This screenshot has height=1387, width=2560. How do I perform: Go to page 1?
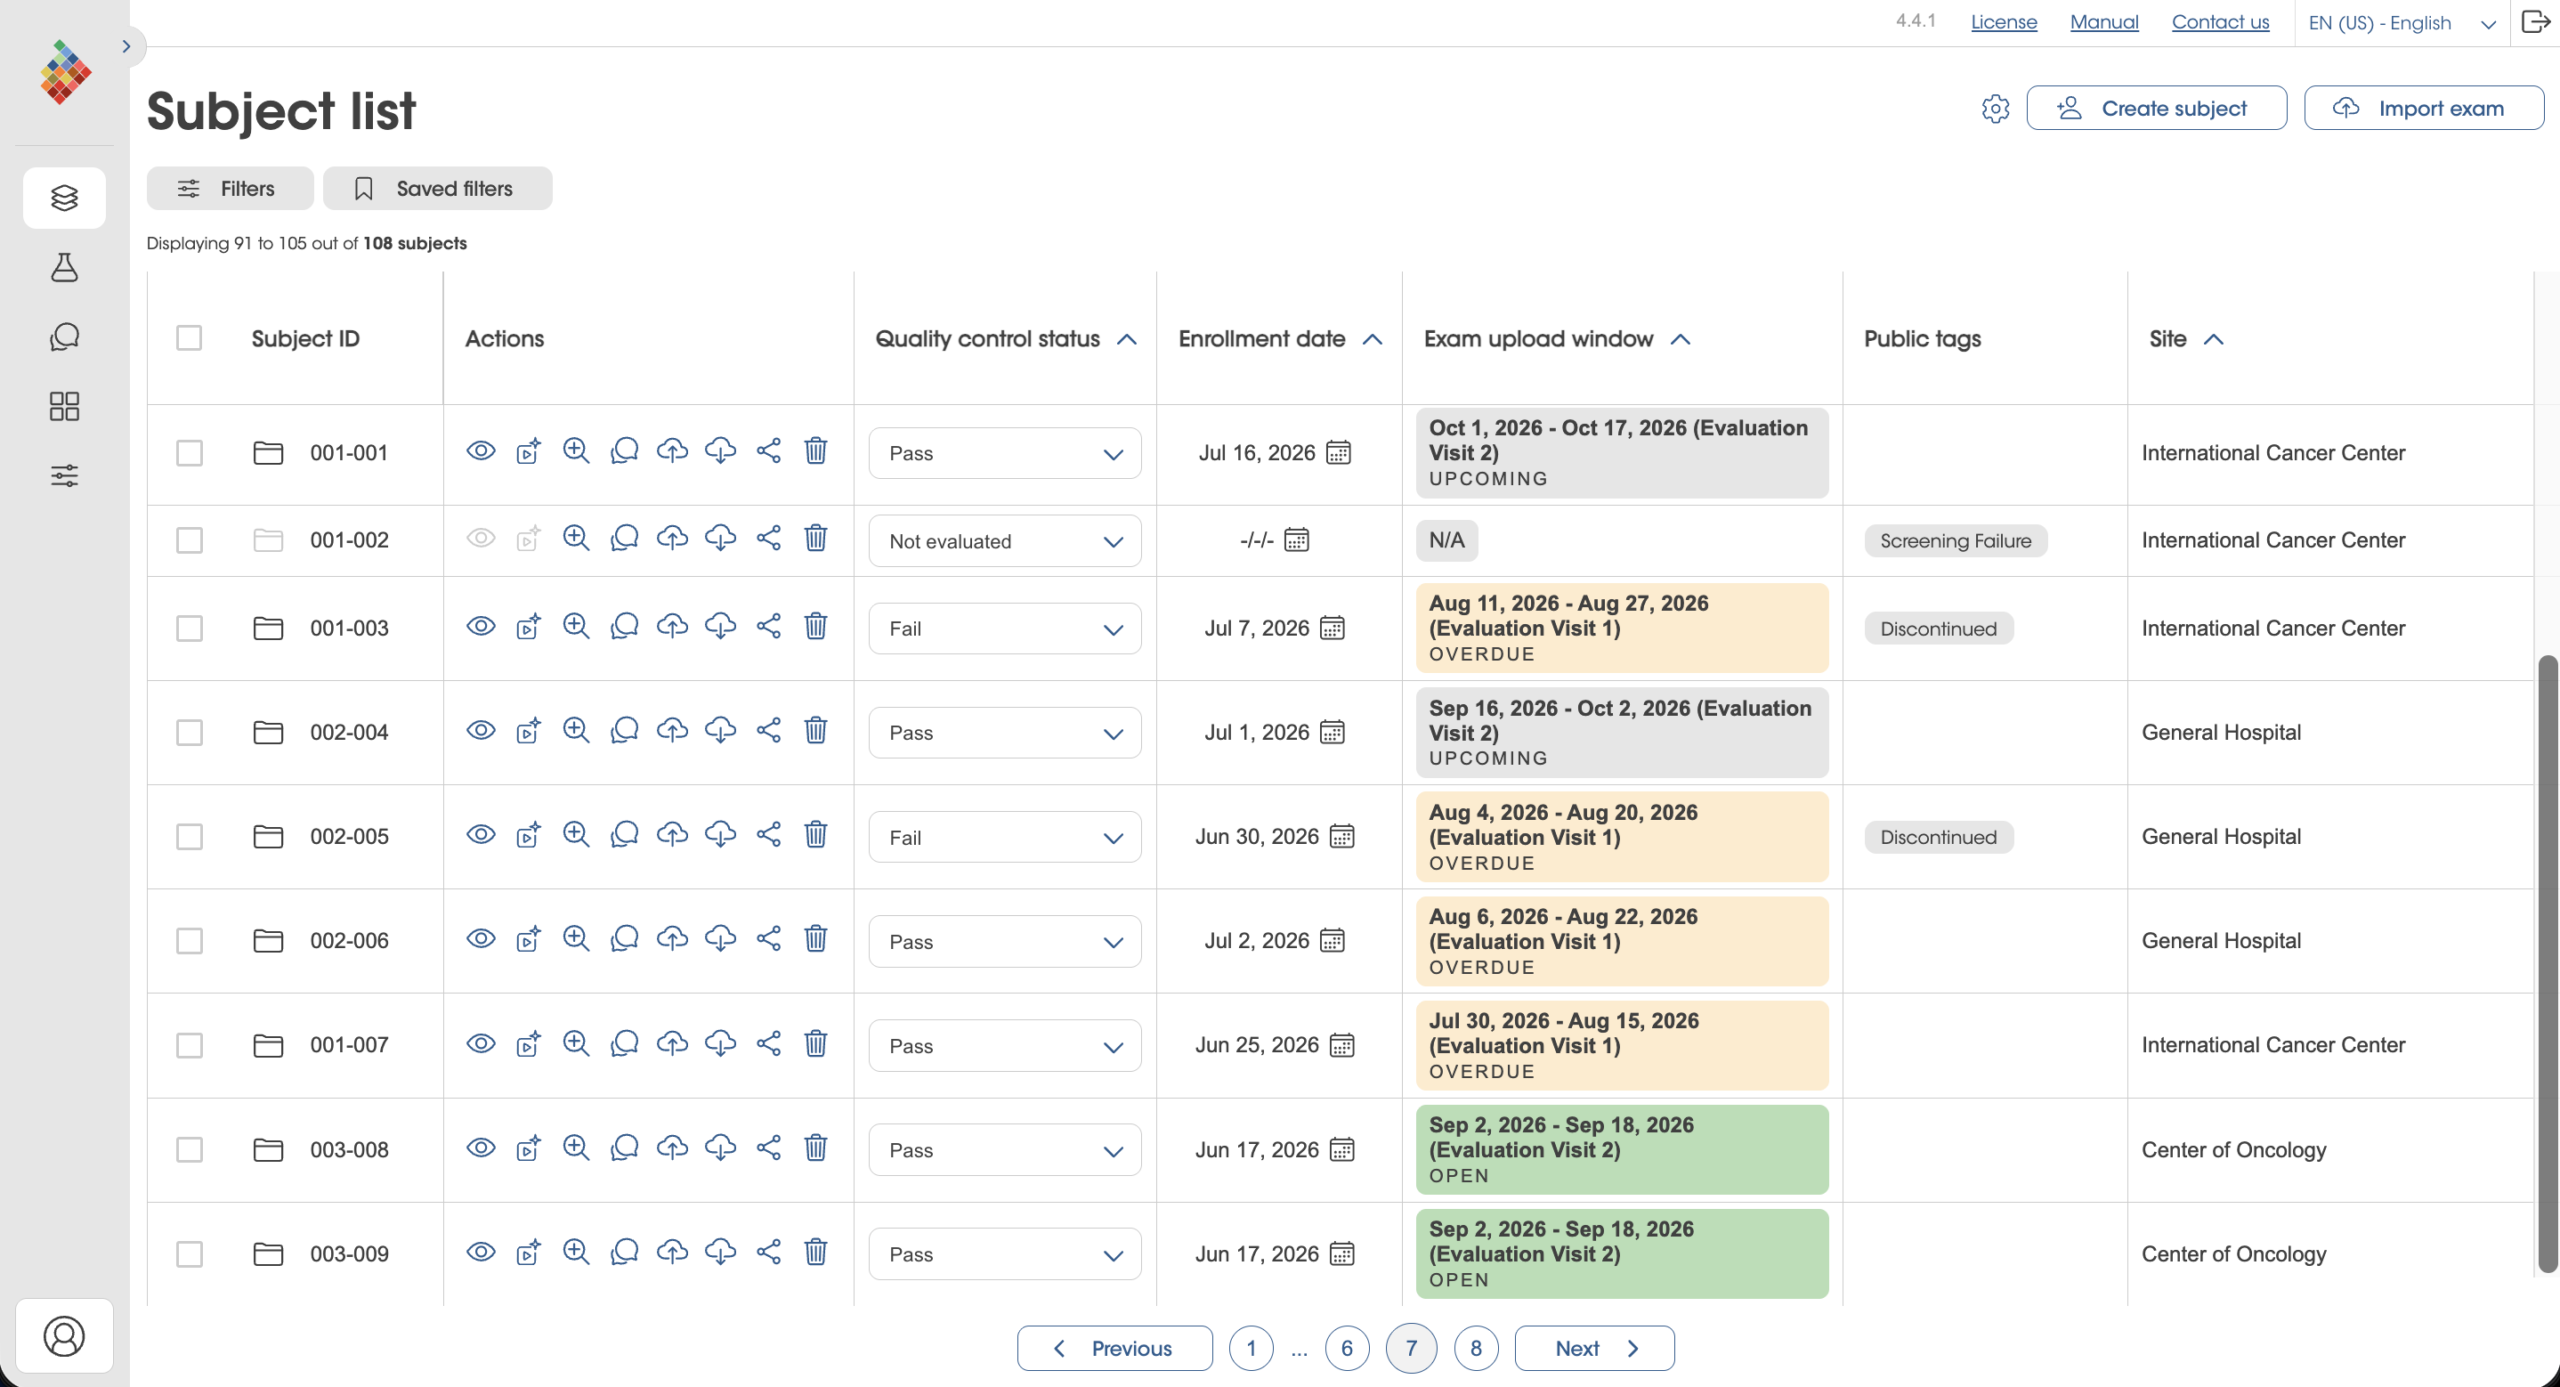pos(1251,1348)
